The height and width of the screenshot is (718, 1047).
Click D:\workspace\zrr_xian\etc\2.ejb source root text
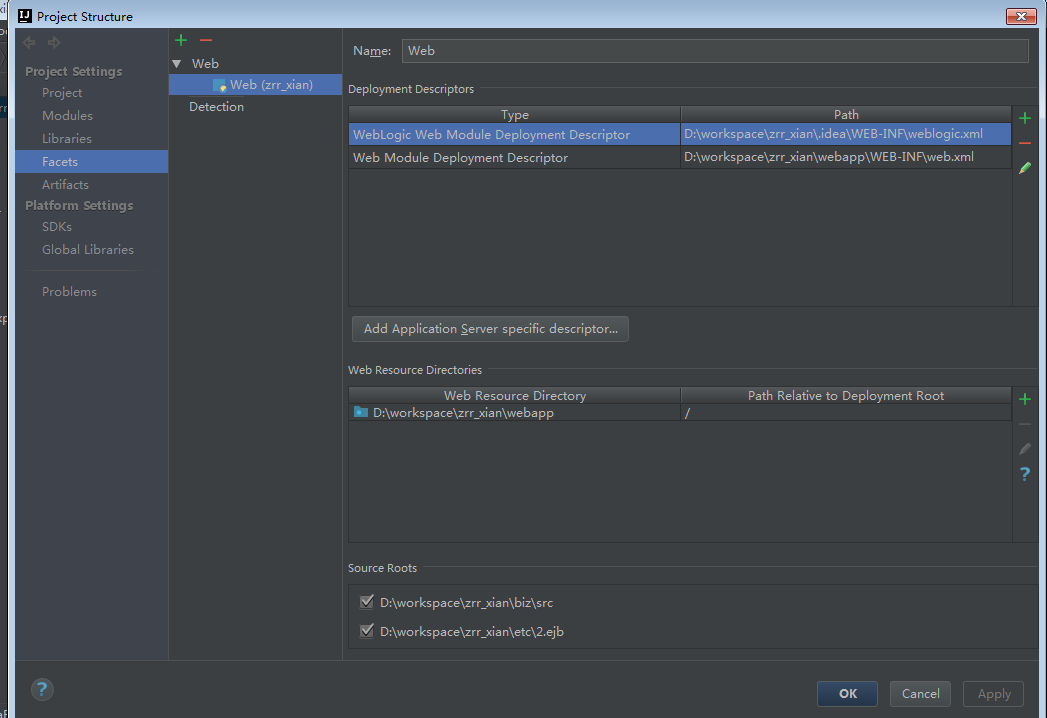click(471, 631)
